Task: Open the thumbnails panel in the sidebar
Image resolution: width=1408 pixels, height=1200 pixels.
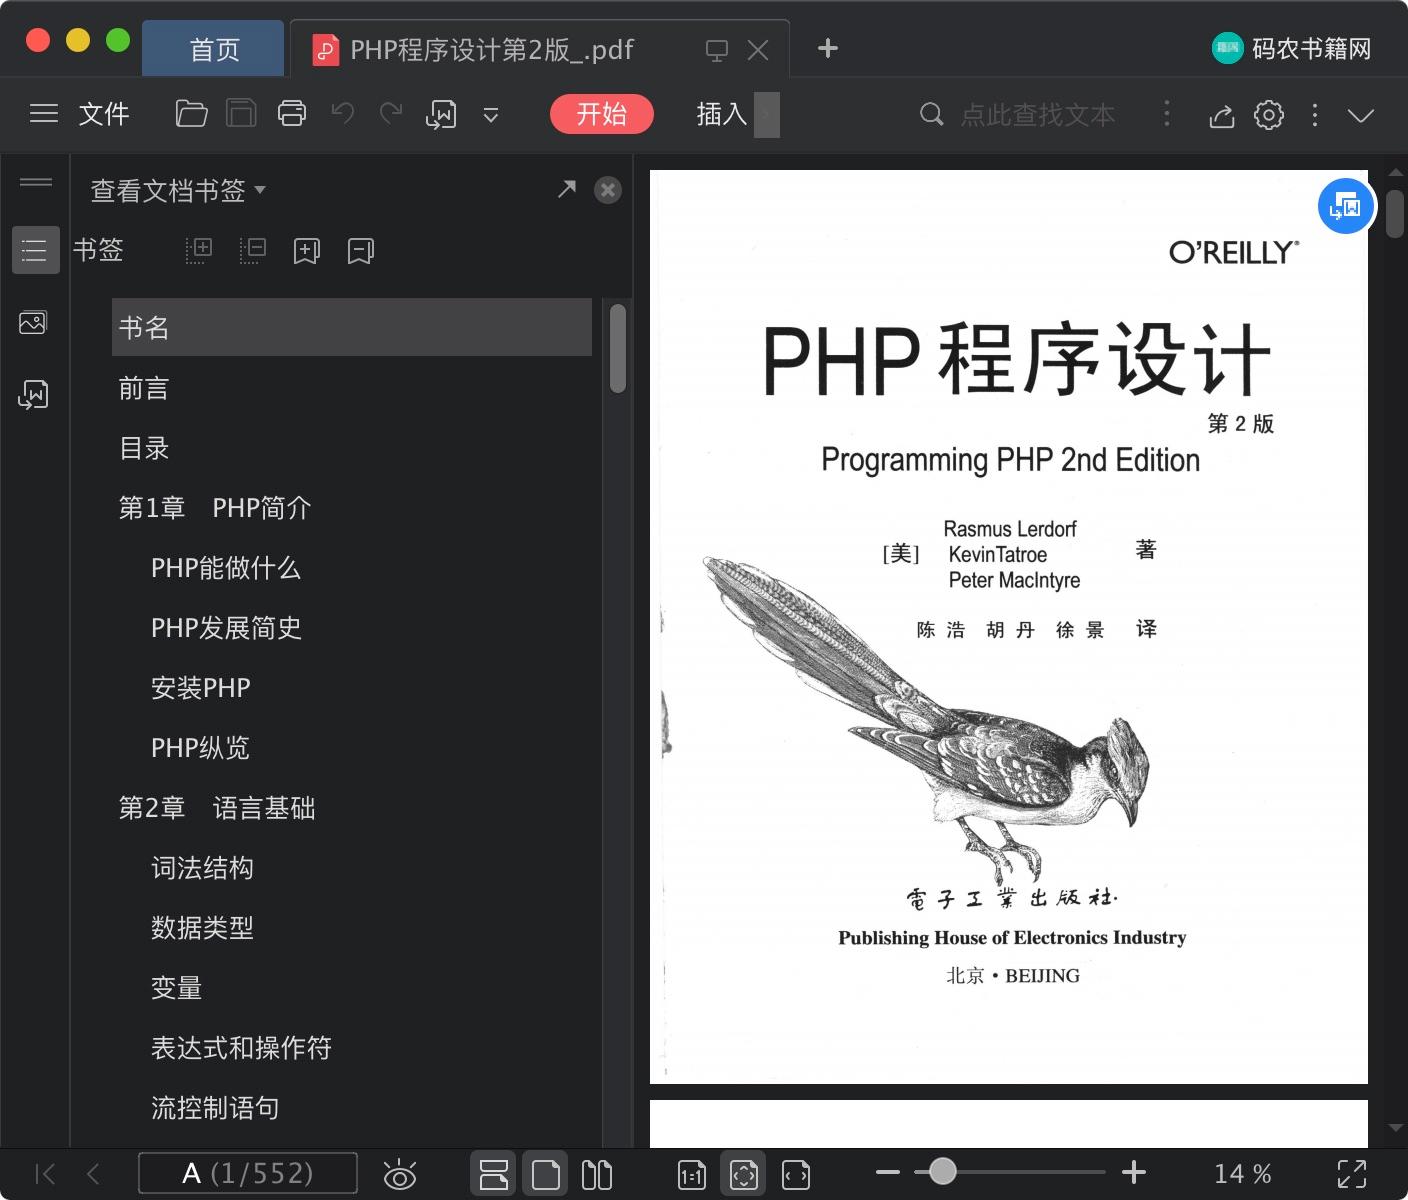Action: (33, 323)
